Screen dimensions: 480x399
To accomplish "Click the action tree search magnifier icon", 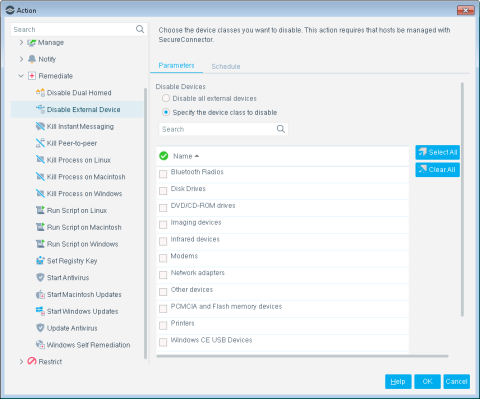I will [x=140, y=29].
